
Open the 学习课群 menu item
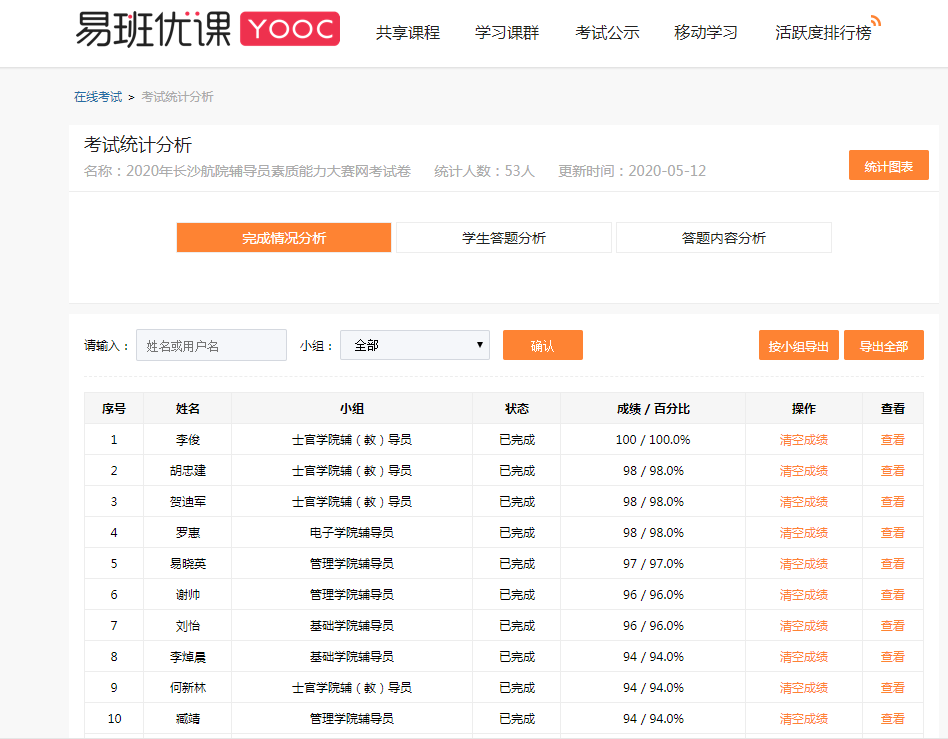point(507,33)
